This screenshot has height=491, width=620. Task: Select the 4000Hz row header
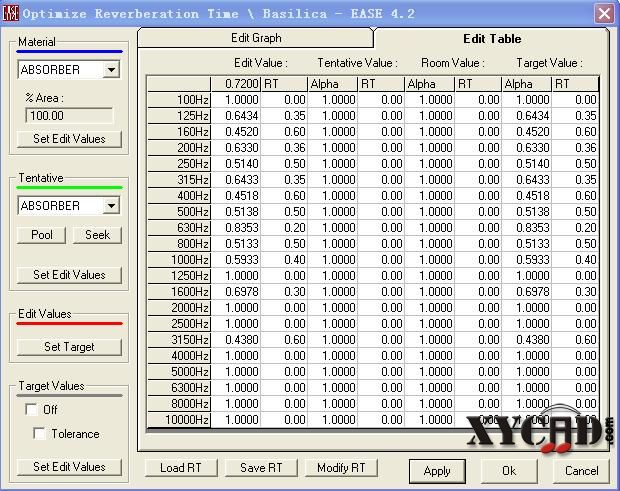coord(179,356)
